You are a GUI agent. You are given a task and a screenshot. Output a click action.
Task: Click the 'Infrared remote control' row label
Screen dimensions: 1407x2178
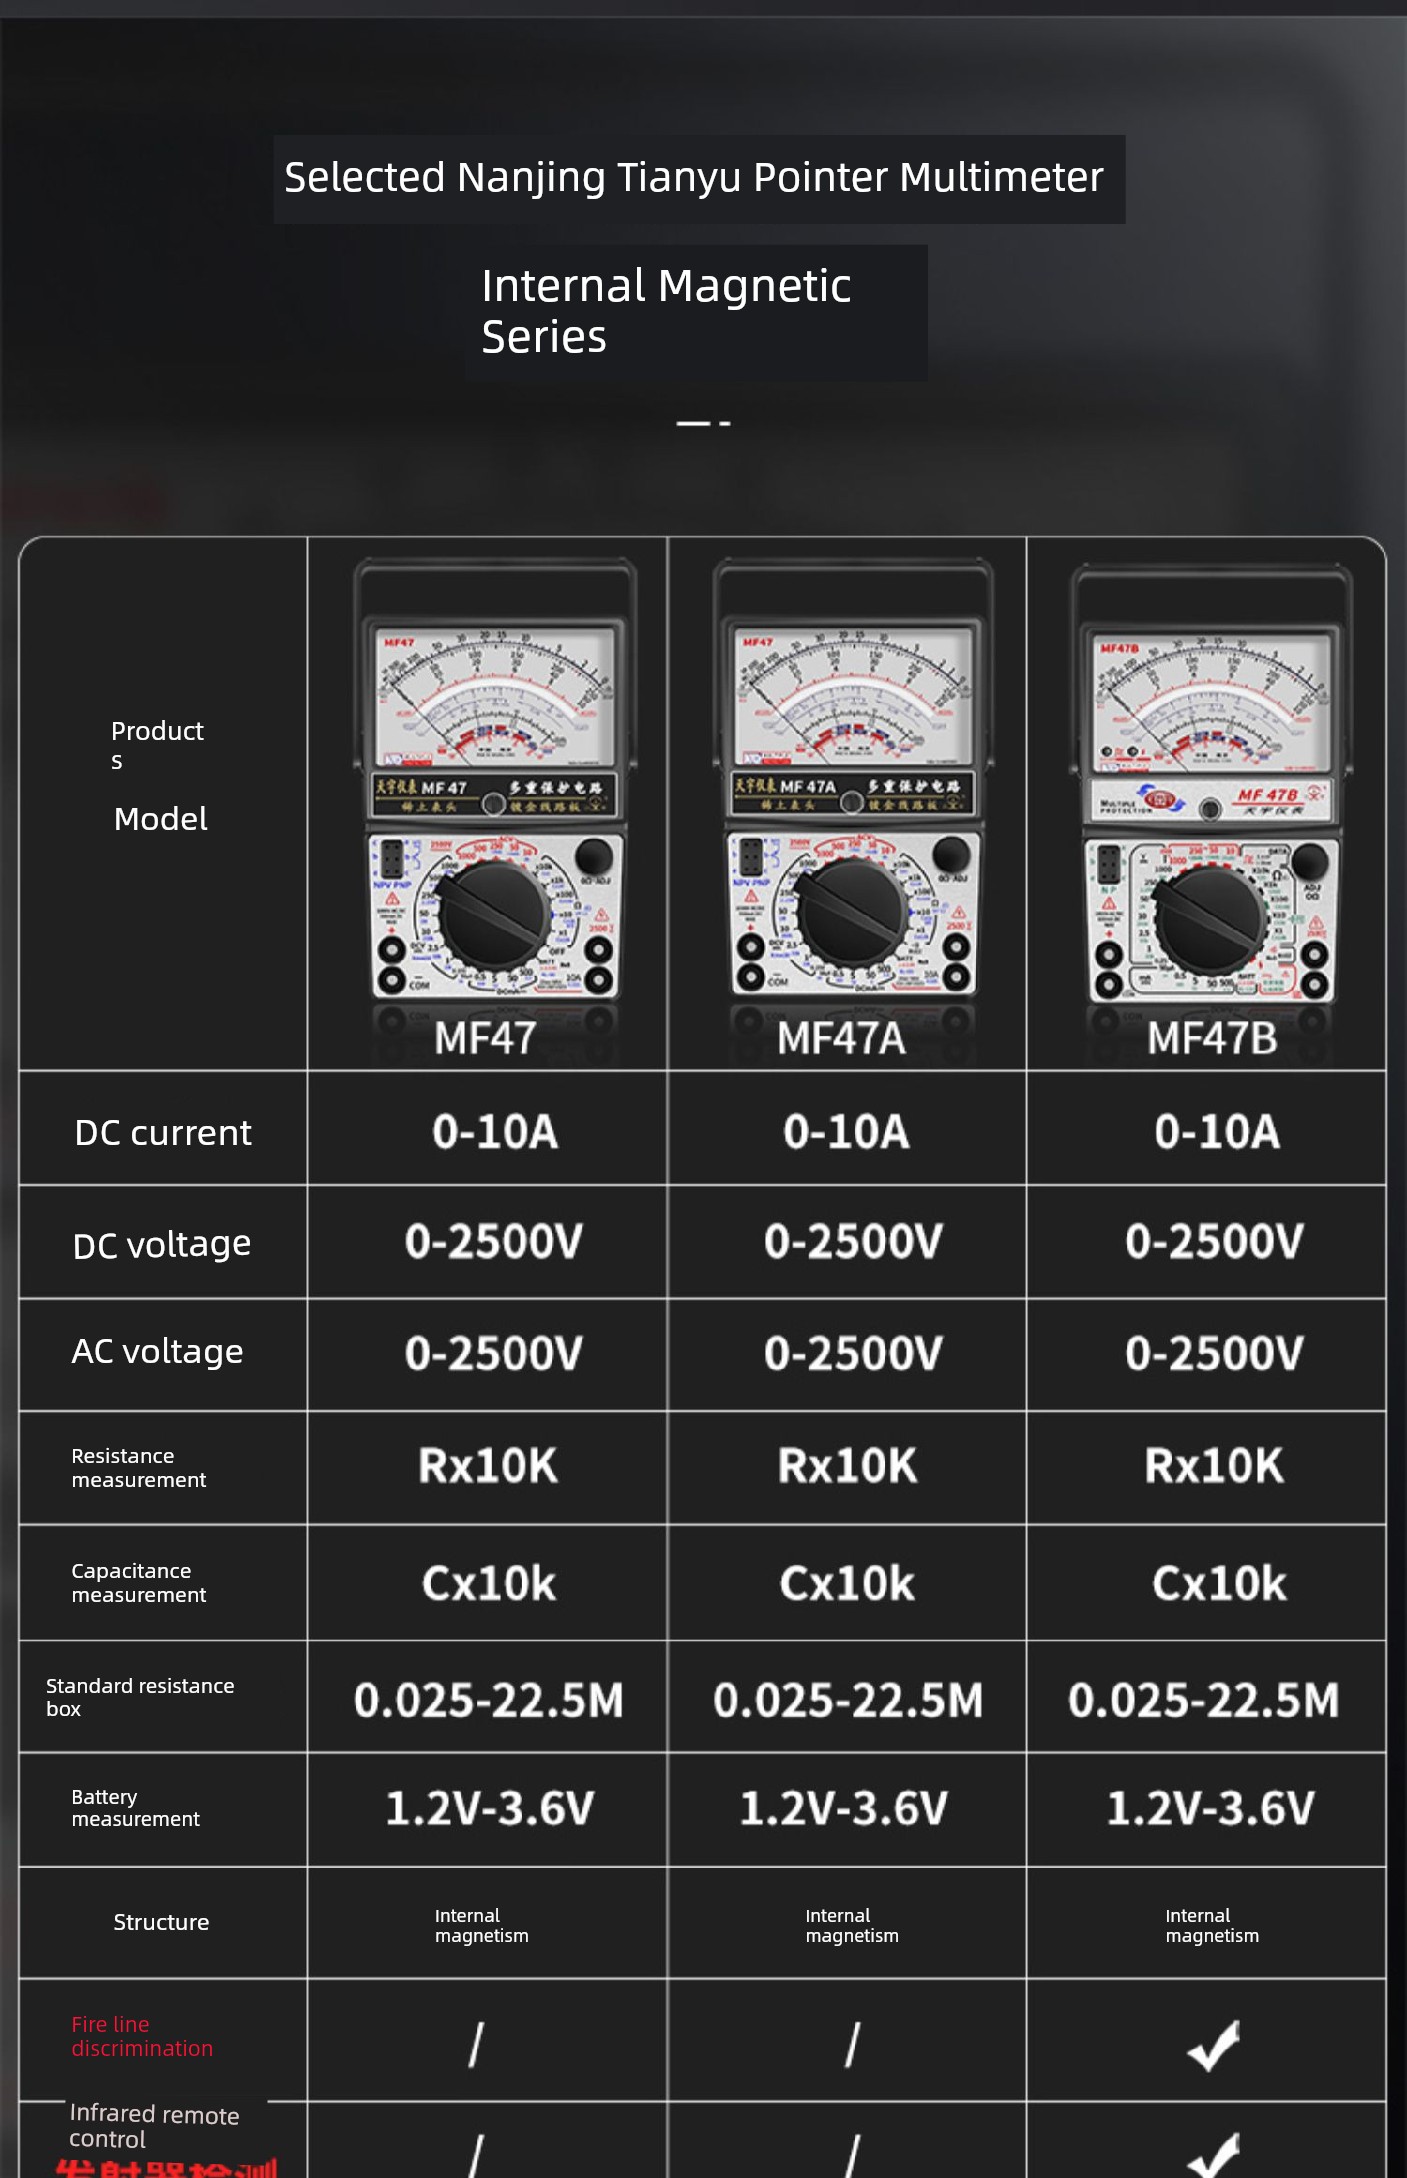click(154, 2126)
